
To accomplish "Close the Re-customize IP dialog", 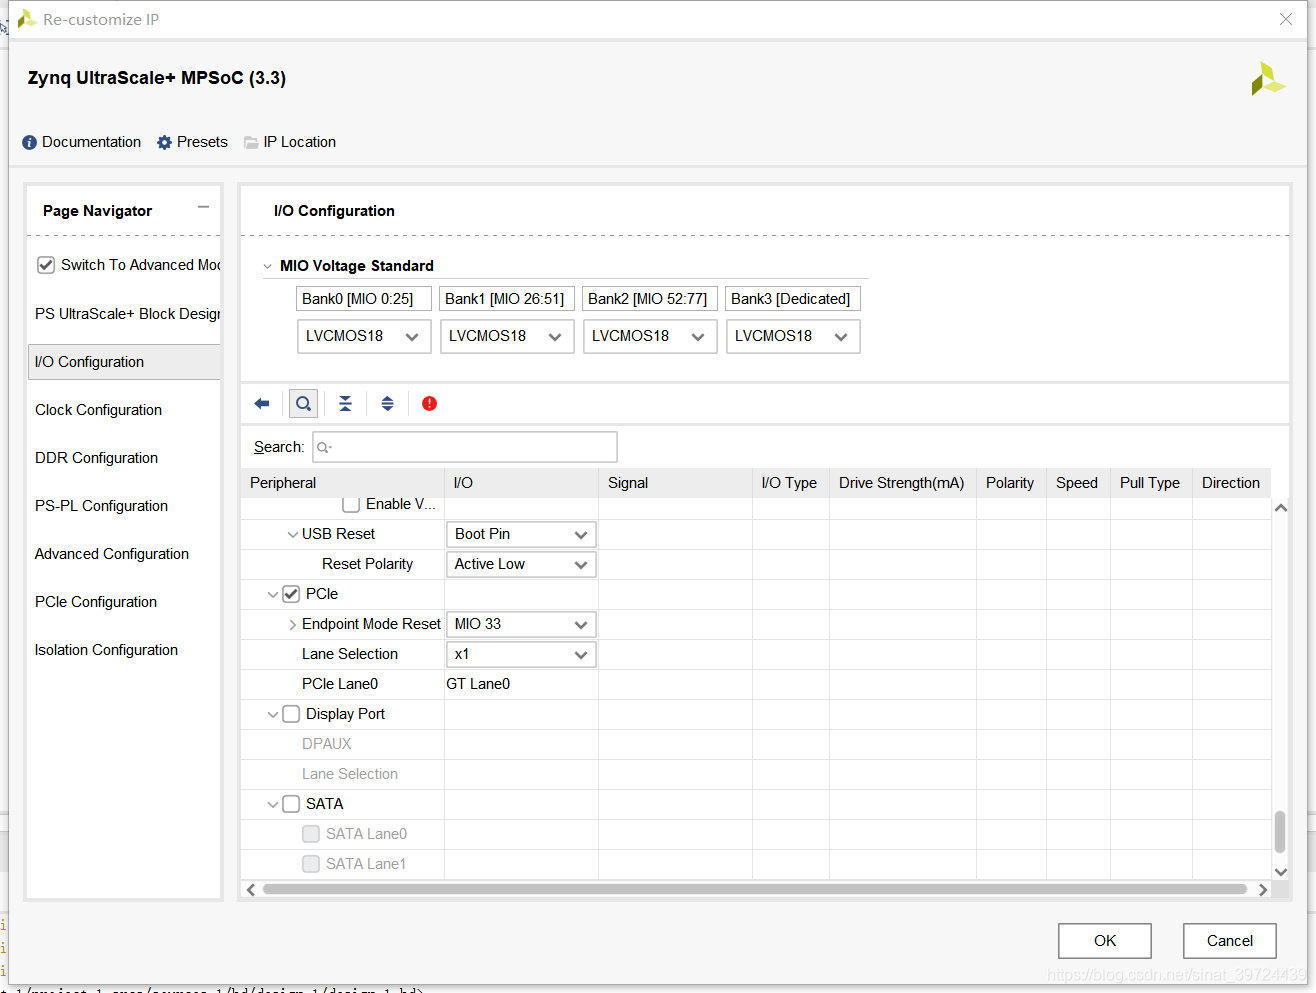I will pos(1286,19).
